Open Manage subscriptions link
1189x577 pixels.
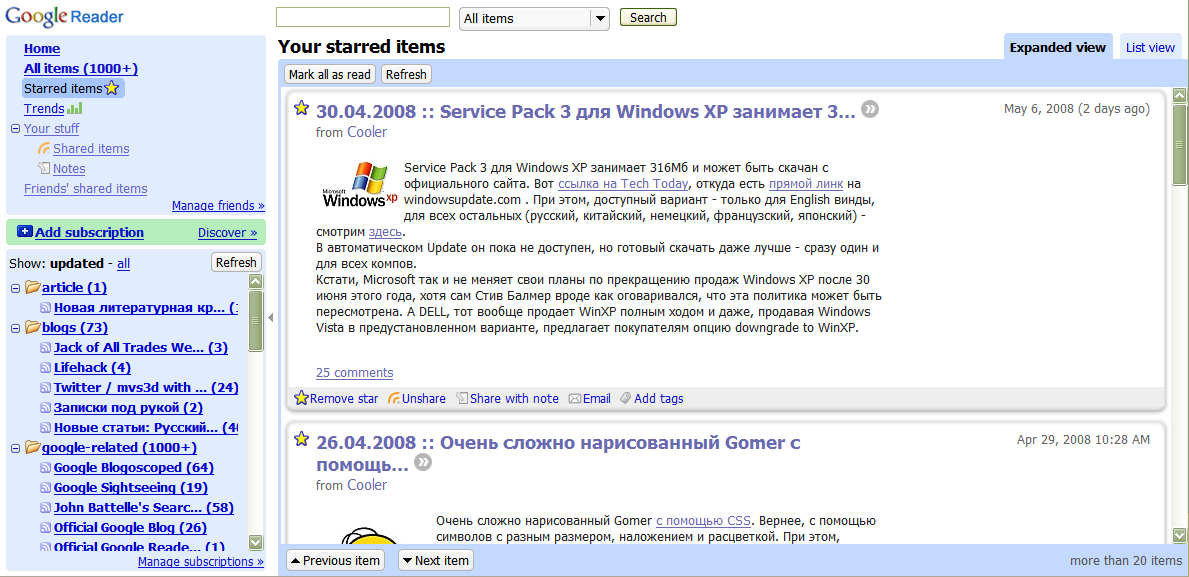point(201,562)
